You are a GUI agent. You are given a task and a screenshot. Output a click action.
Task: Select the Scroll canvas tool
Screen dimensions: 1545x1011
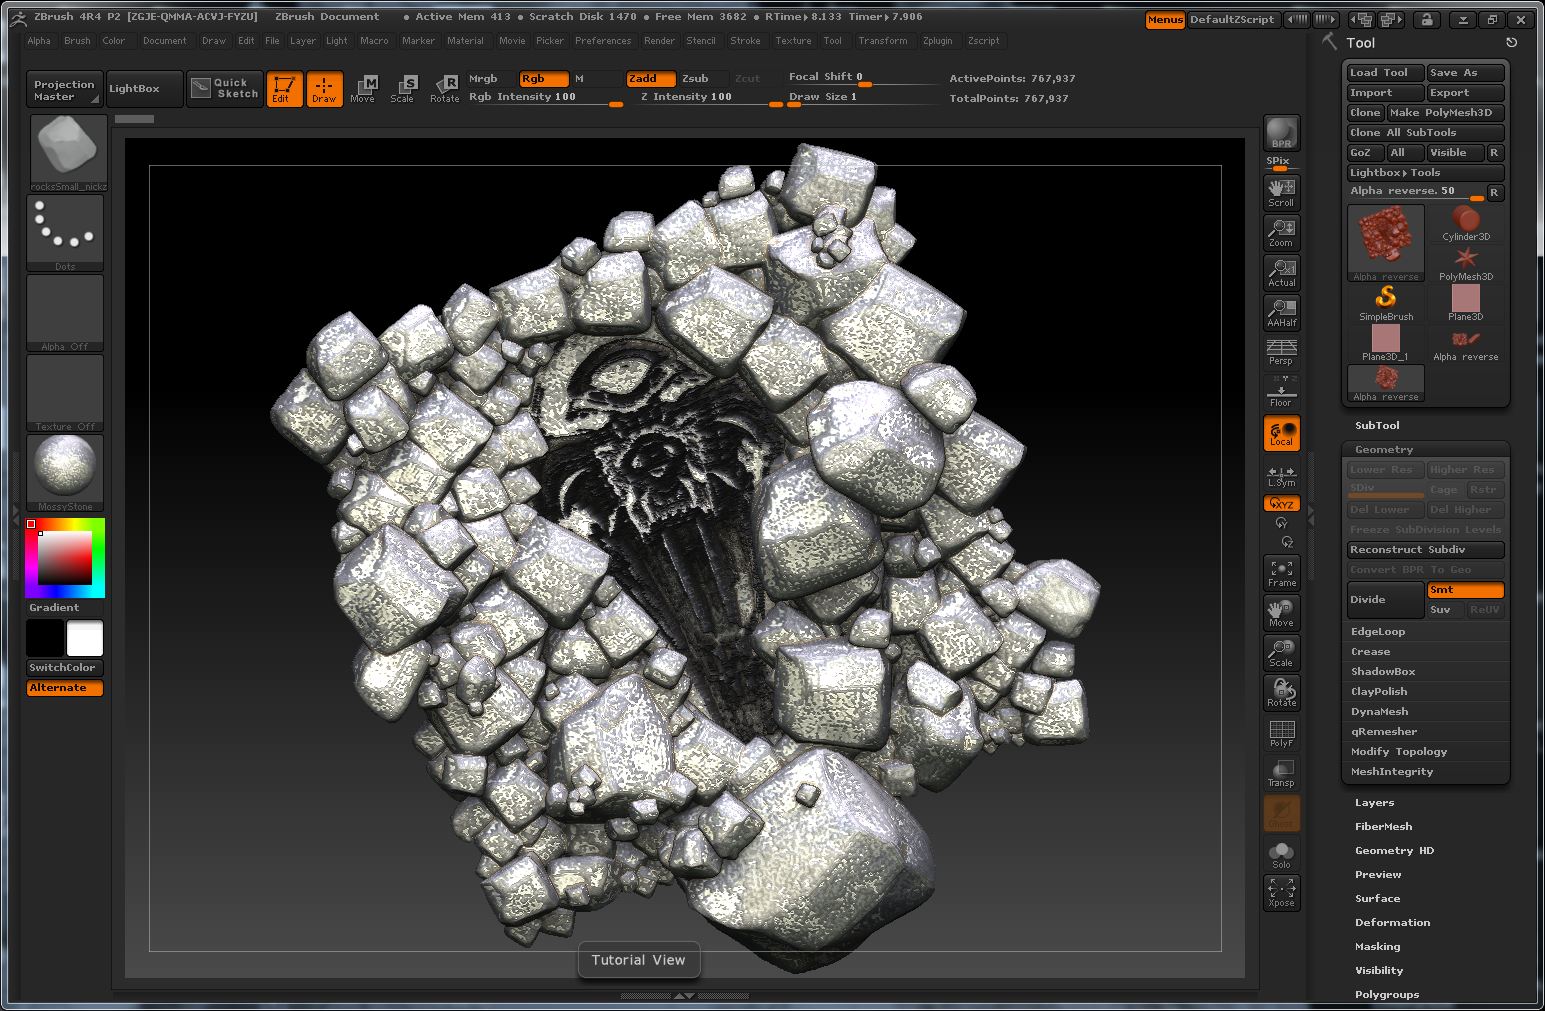click(x=1281, y=193)
